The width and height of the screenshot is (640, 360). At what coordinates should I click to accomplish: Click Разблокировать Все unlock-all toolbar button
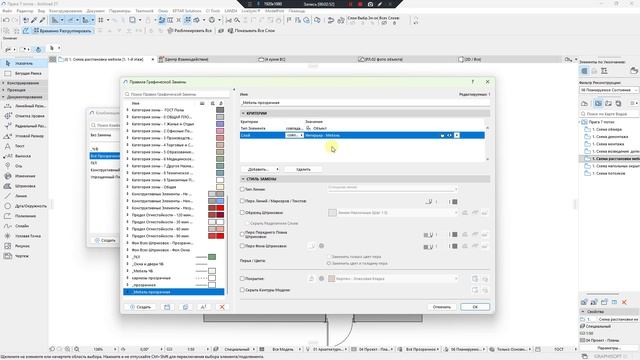(190, 31)
